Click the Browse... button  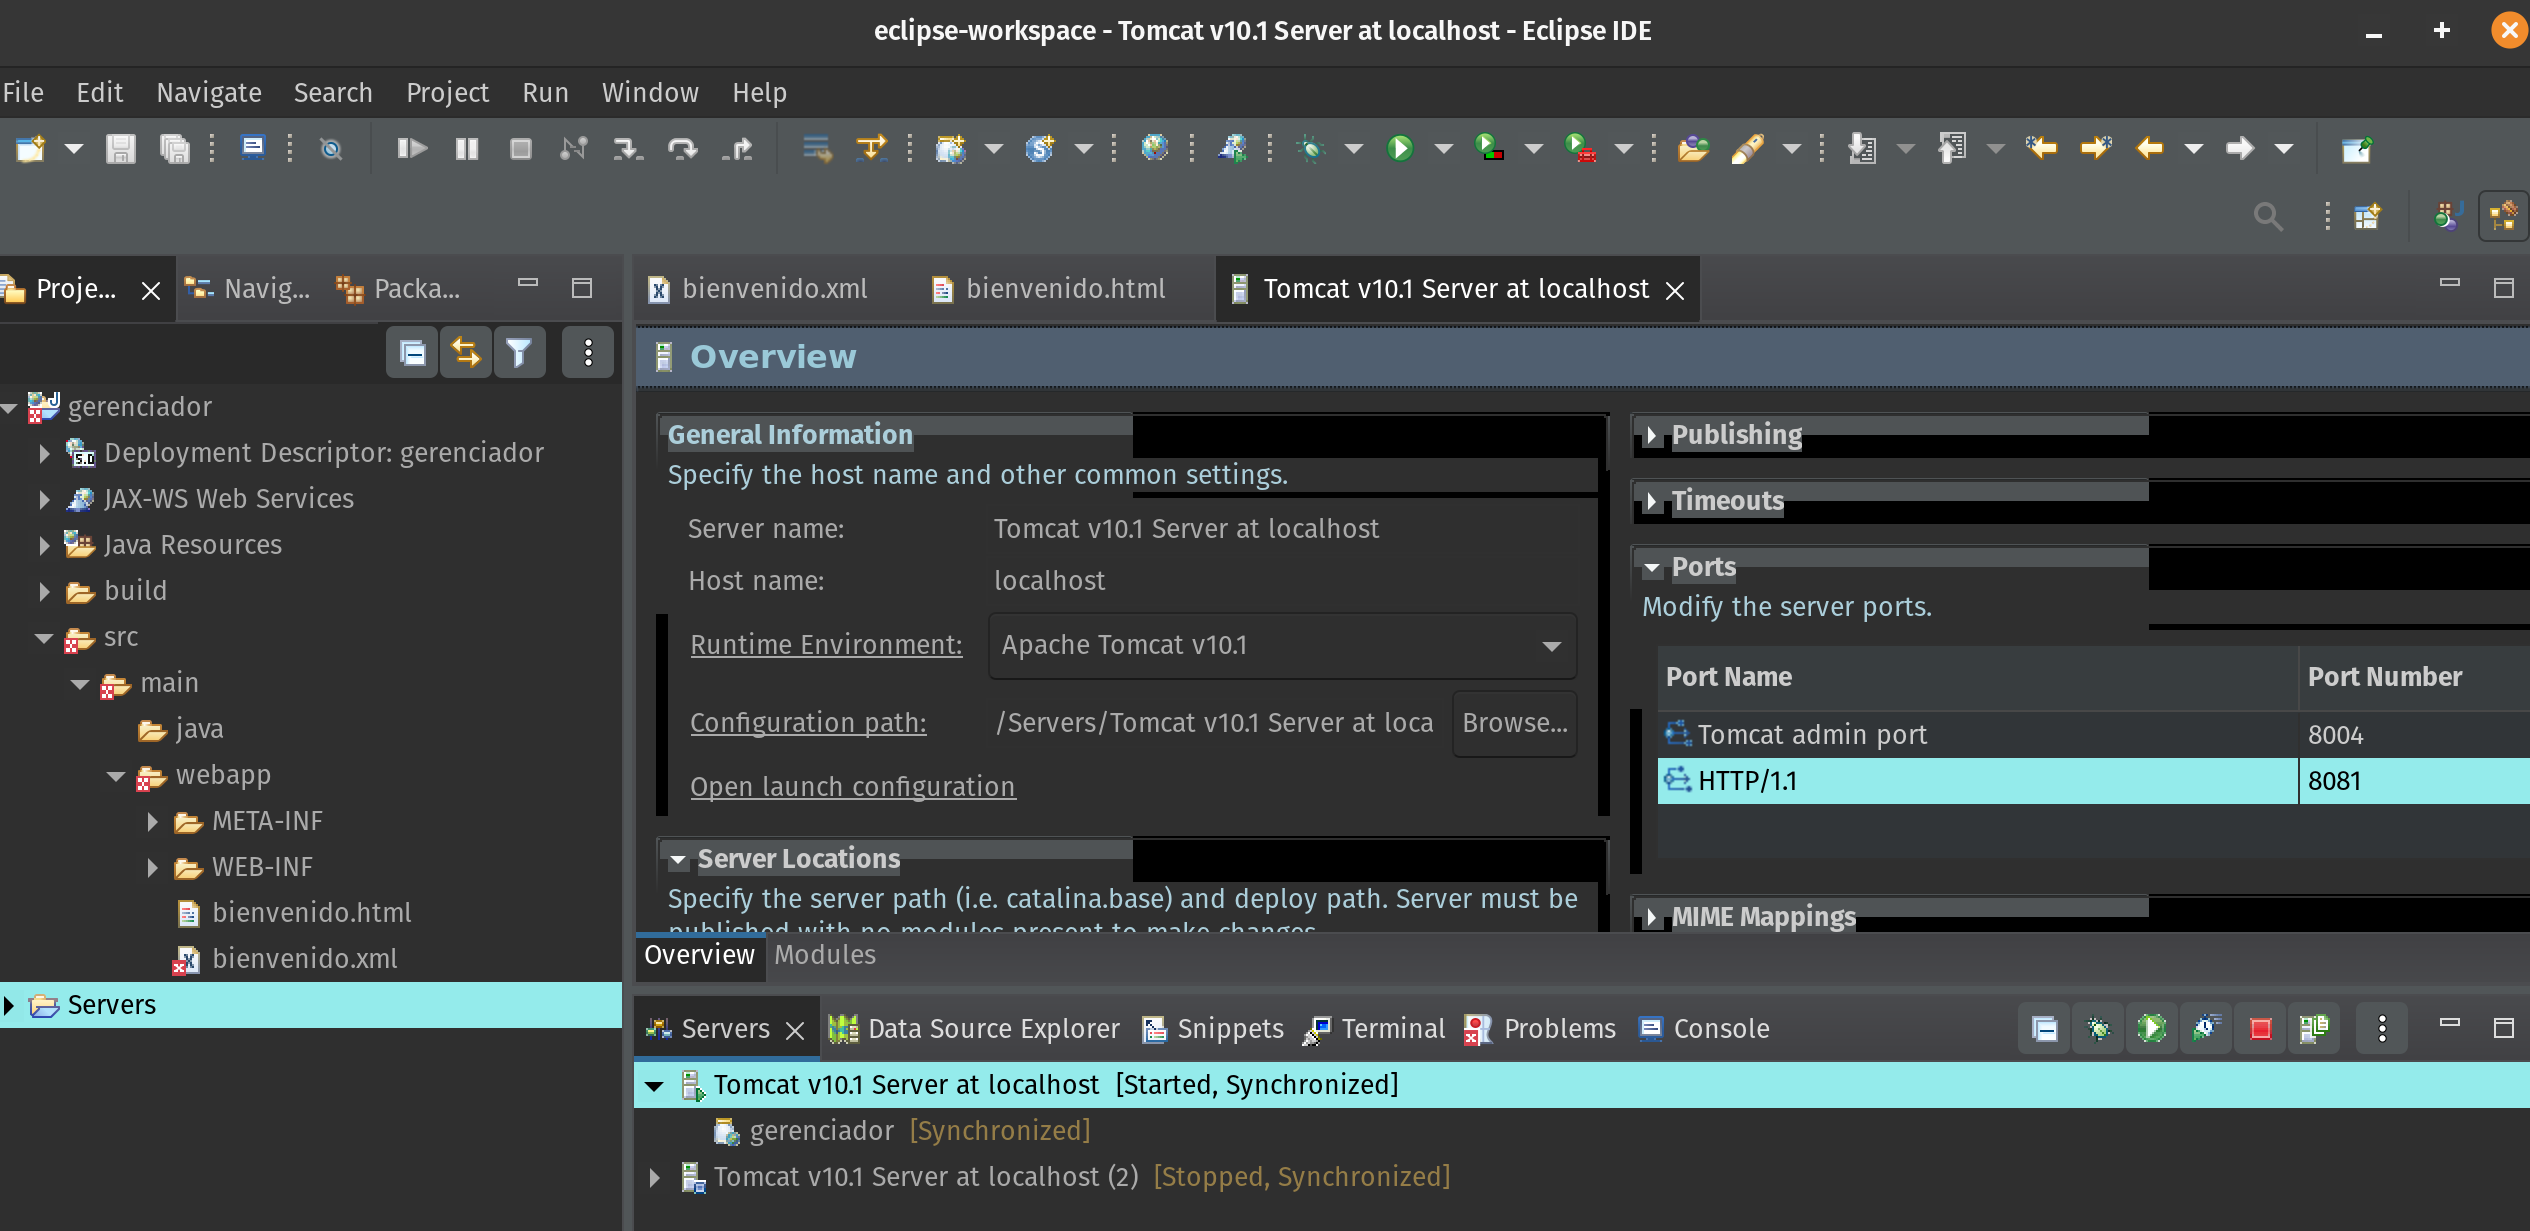(1514, 724)
